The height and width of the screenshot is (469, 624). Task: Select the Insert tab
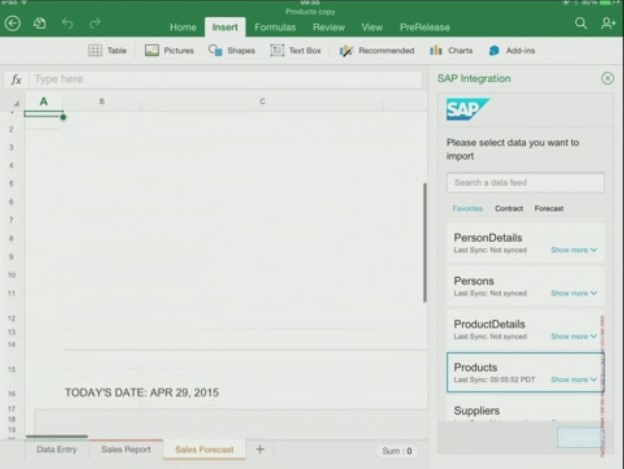pos(225,27)
